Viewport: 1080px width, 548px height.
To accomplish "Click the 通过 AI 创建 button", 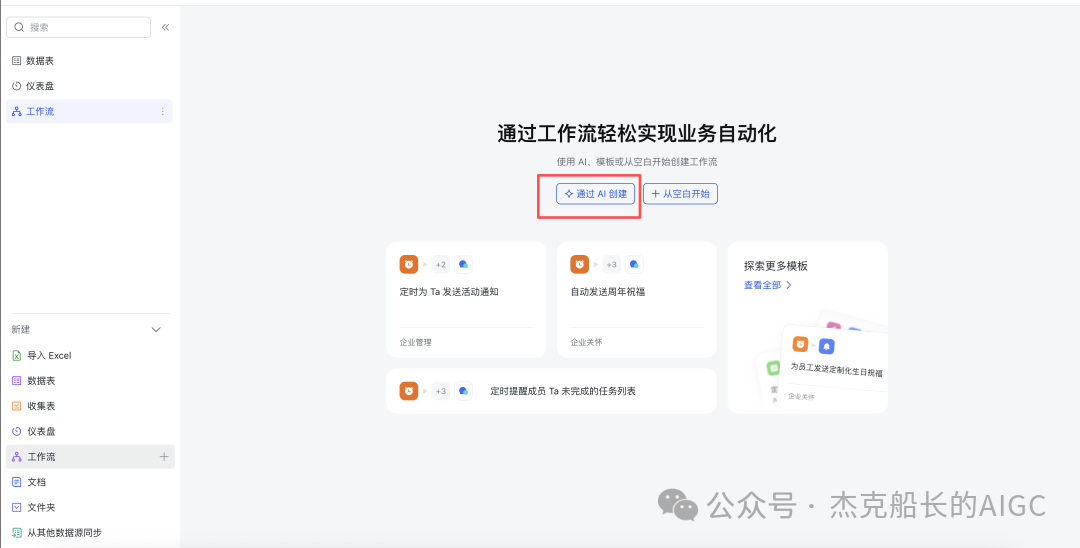I will pos(596,194).
